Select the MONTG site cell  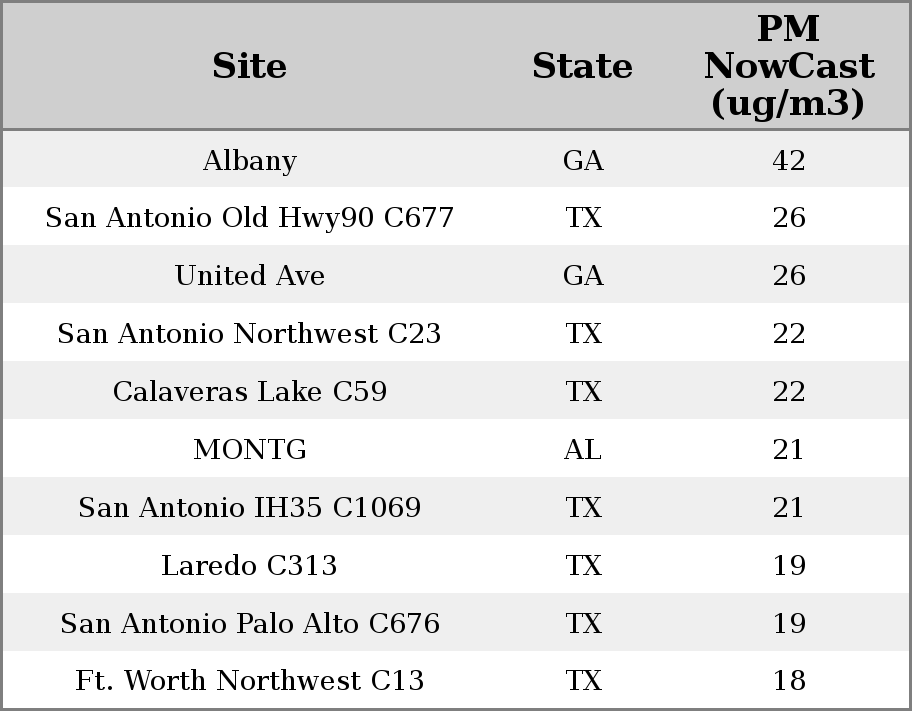click(x=250, y=450)
